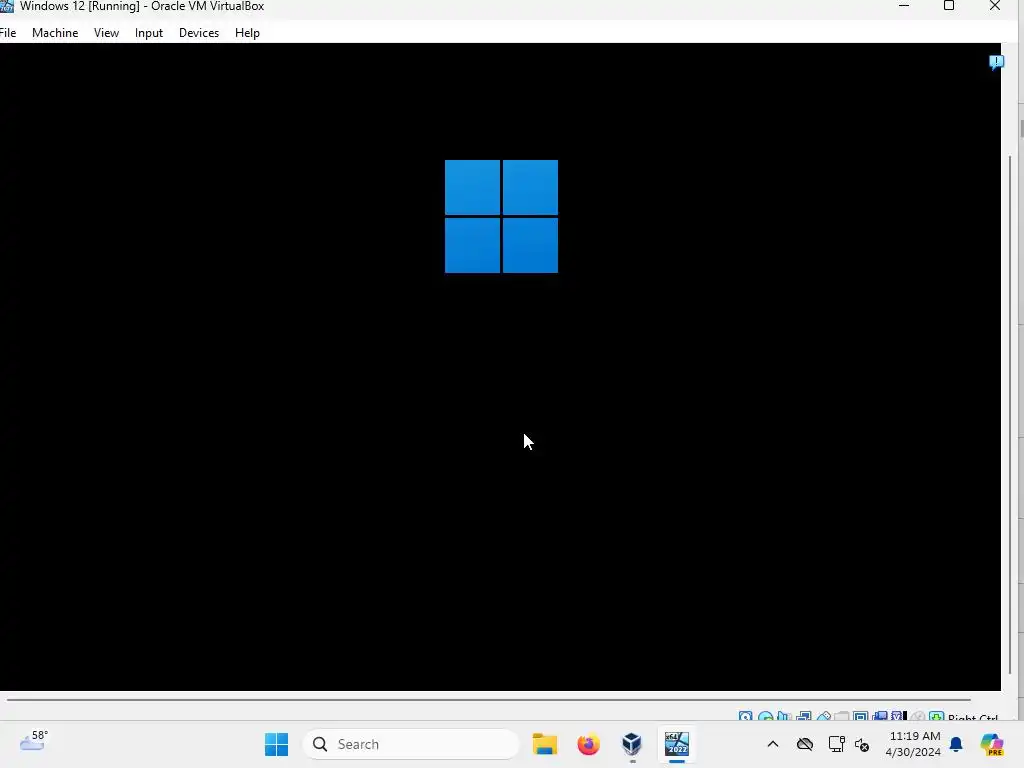
Task: Click the VM window vertical scrollbar
Action: pos(1011,415)
